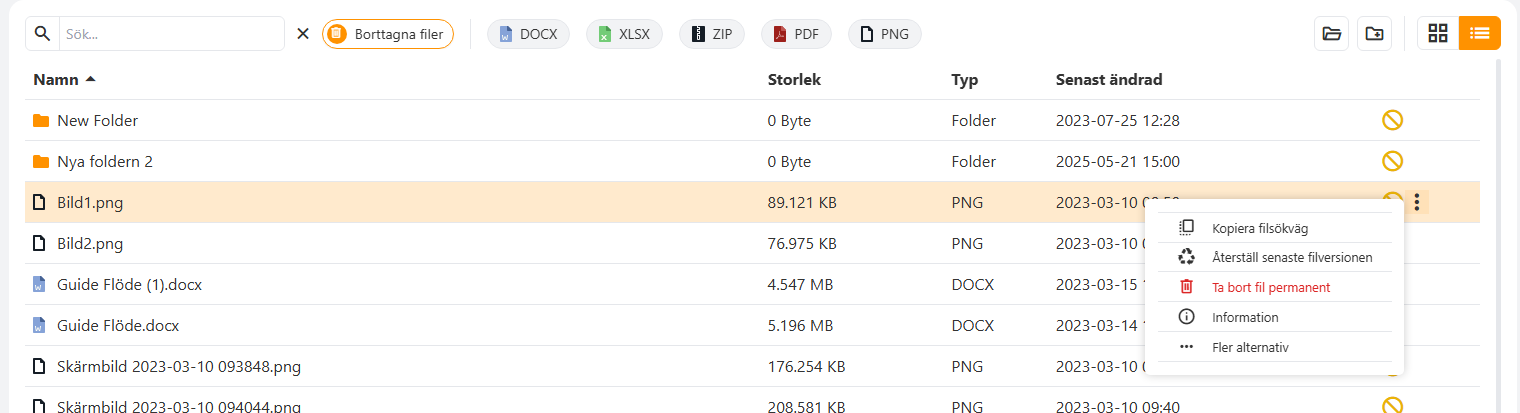Switch to grid view
This screenshot has width=1520, height=413.
coord(1438,33)
